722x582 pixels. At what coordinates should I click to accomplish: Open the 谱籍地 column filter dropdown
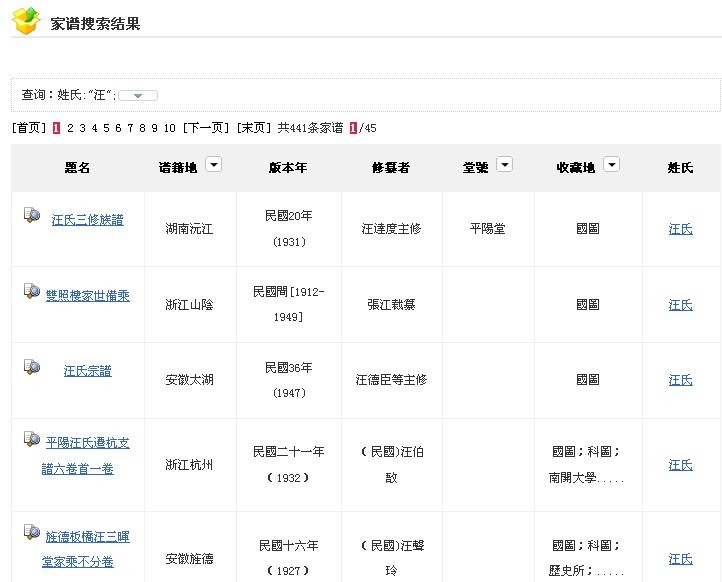click(x=213, y=164)
